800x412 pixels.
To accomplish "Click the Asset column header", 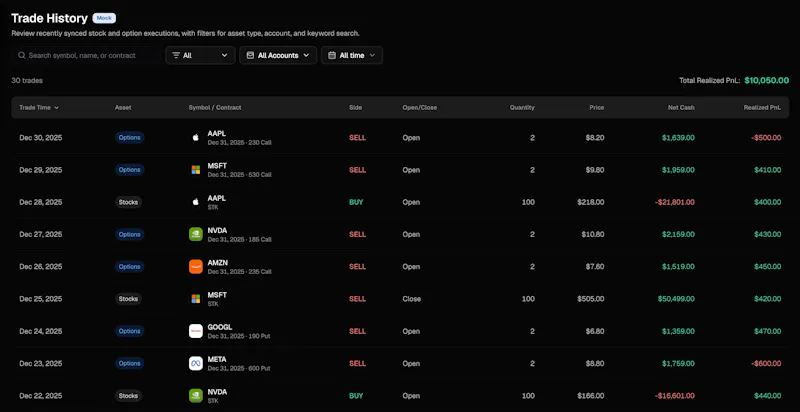I will [123, 108].
